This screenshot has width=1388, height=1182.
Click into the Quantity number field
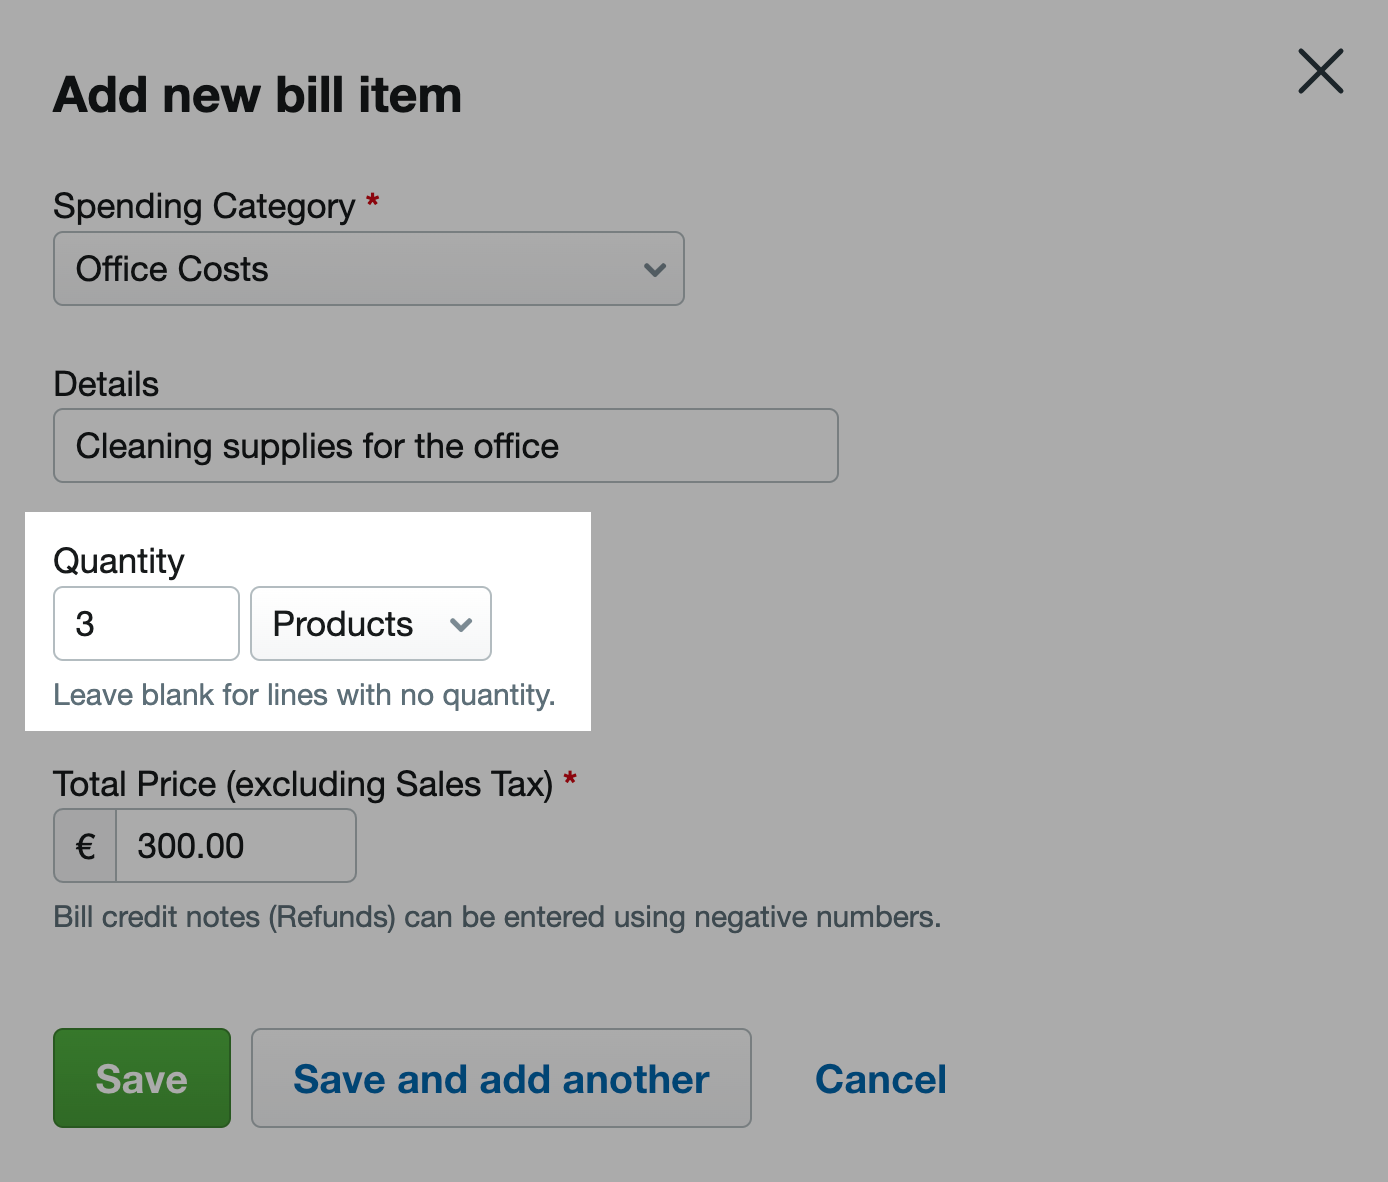146,624
